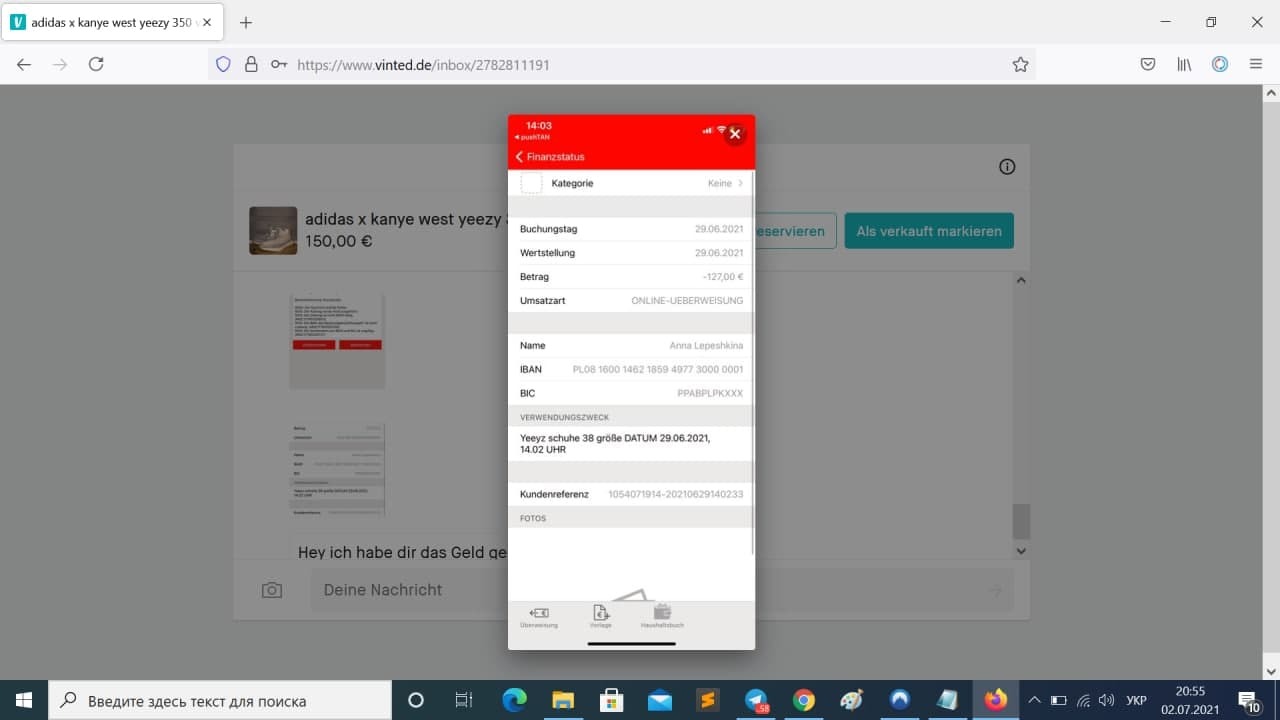Open the Windows Start menu
The height and width of the screenshot is (720, 1280).
click(24, 700)
